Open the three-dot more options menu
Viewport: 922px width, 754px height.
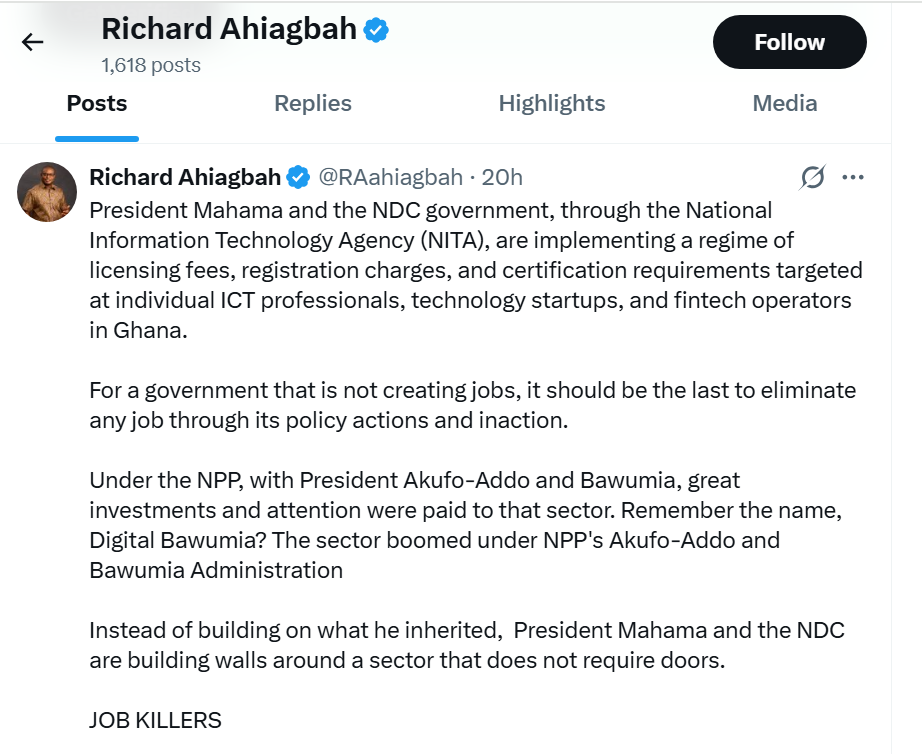[853, 177]
